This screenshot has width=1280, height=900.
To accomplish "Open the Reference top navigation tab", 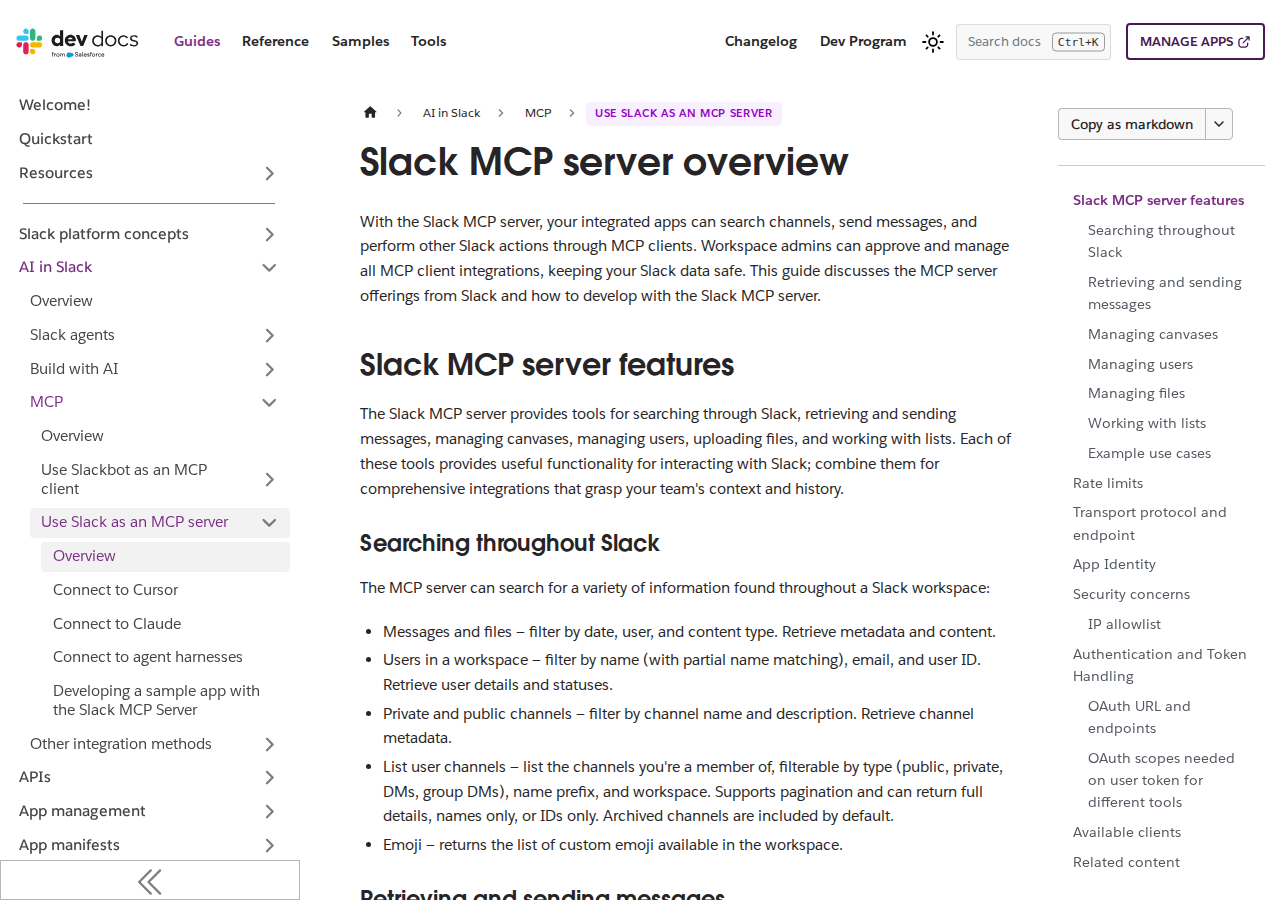I will [275, 41].
